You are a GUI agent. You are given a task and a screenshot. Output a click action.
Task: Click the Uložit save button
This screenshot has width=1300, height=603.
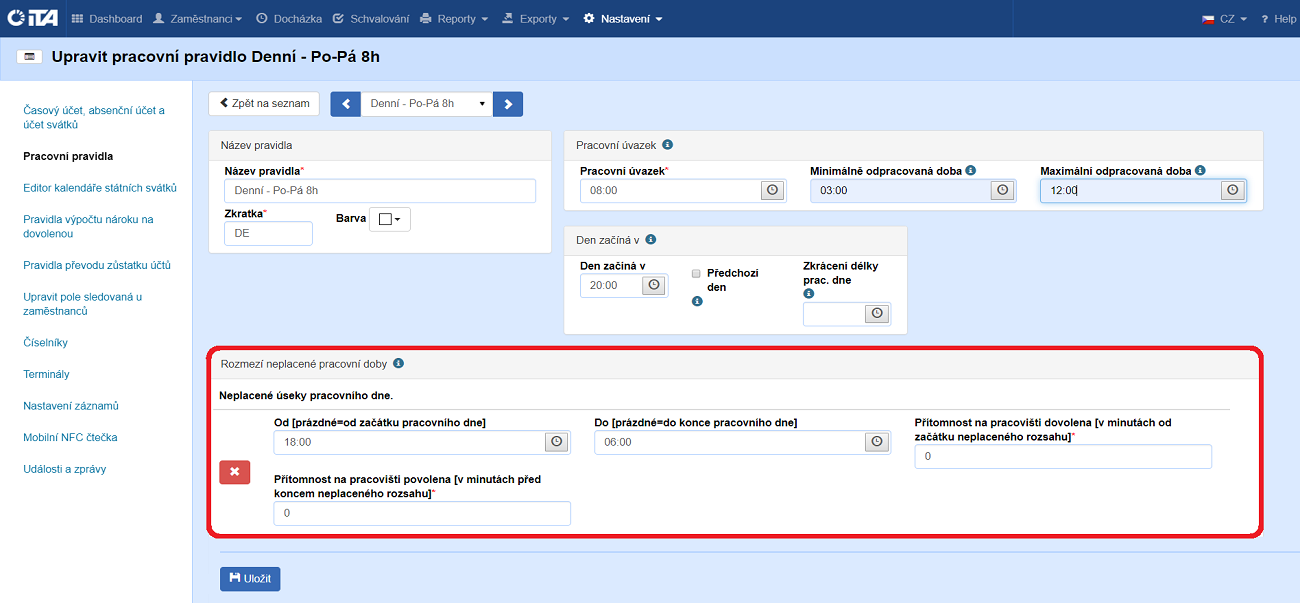coord(250,579)
